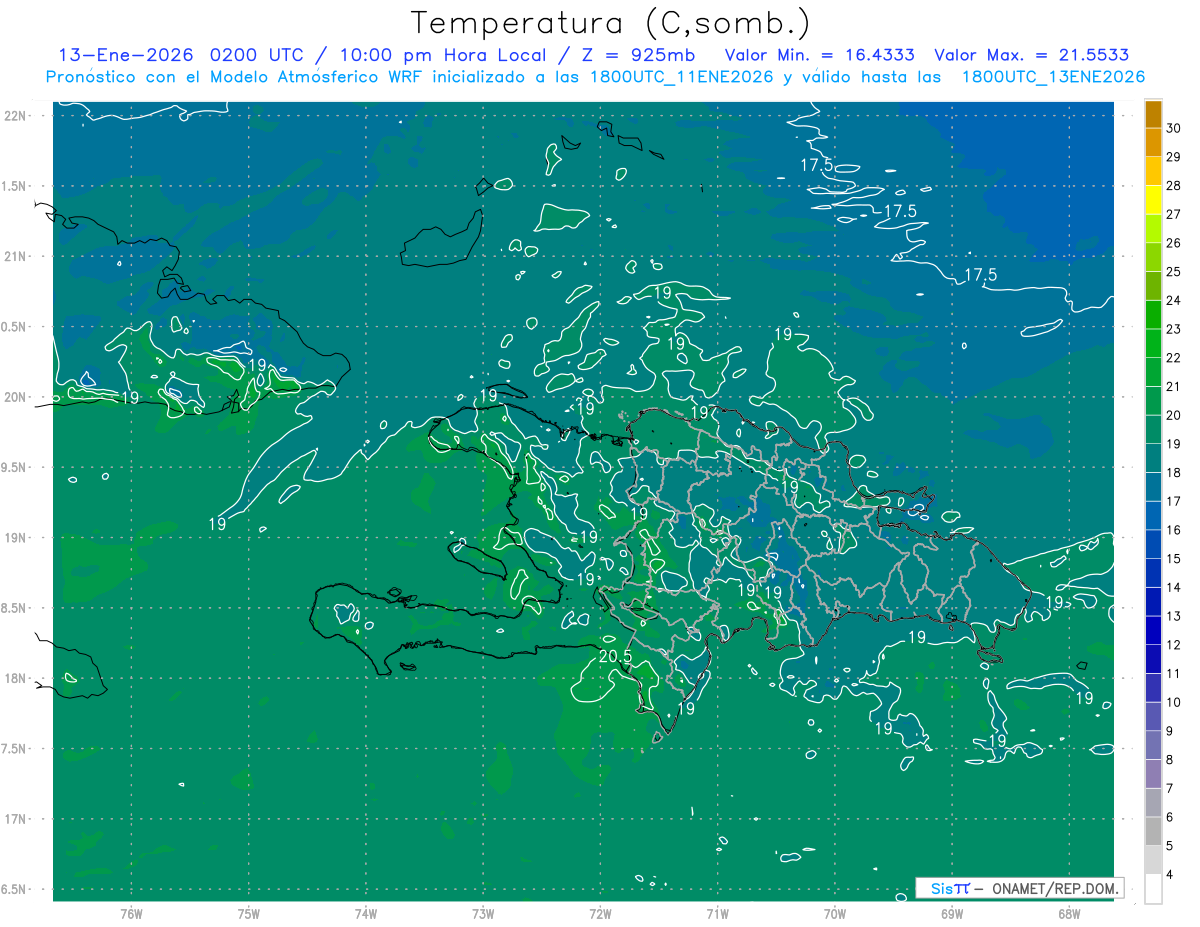The width and height of the screenshot is (1200, 927).
Task: Click the 'Valor Max. = 21.5533' text
Action: pyautogui.click(x=1032, y=54)
